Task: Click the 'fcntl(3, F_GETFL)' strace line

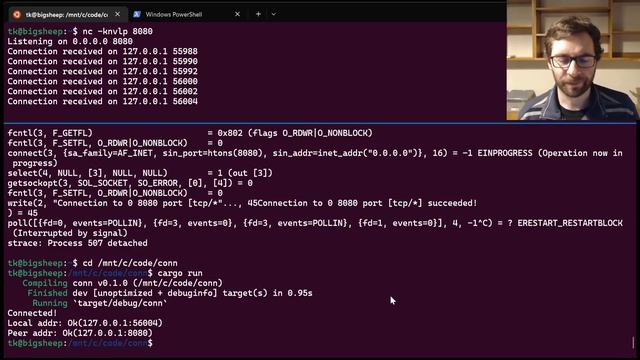Action: click(x=190, y=133)
